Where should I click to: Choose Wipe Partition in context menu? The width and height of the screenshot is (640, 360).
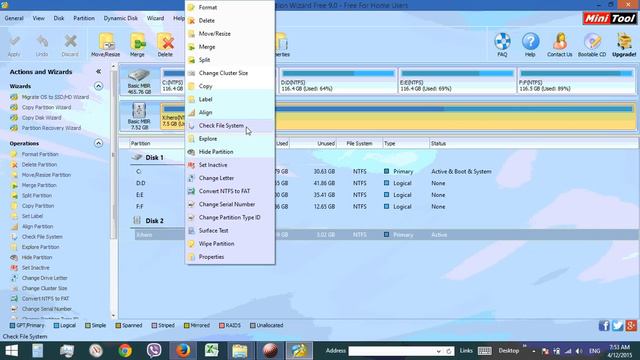pos(230,244)
